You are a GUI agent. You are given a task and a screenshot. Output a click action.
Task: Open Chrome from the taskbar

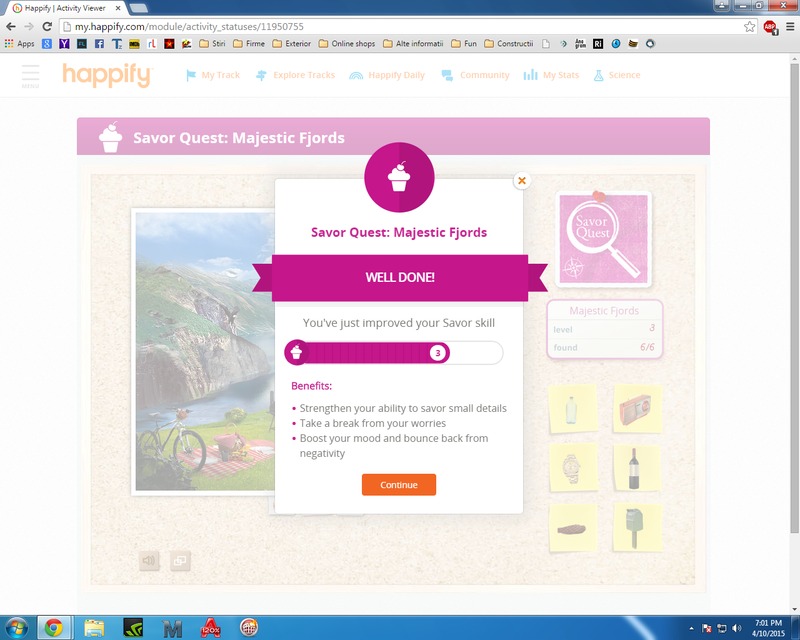coord(54,628)
